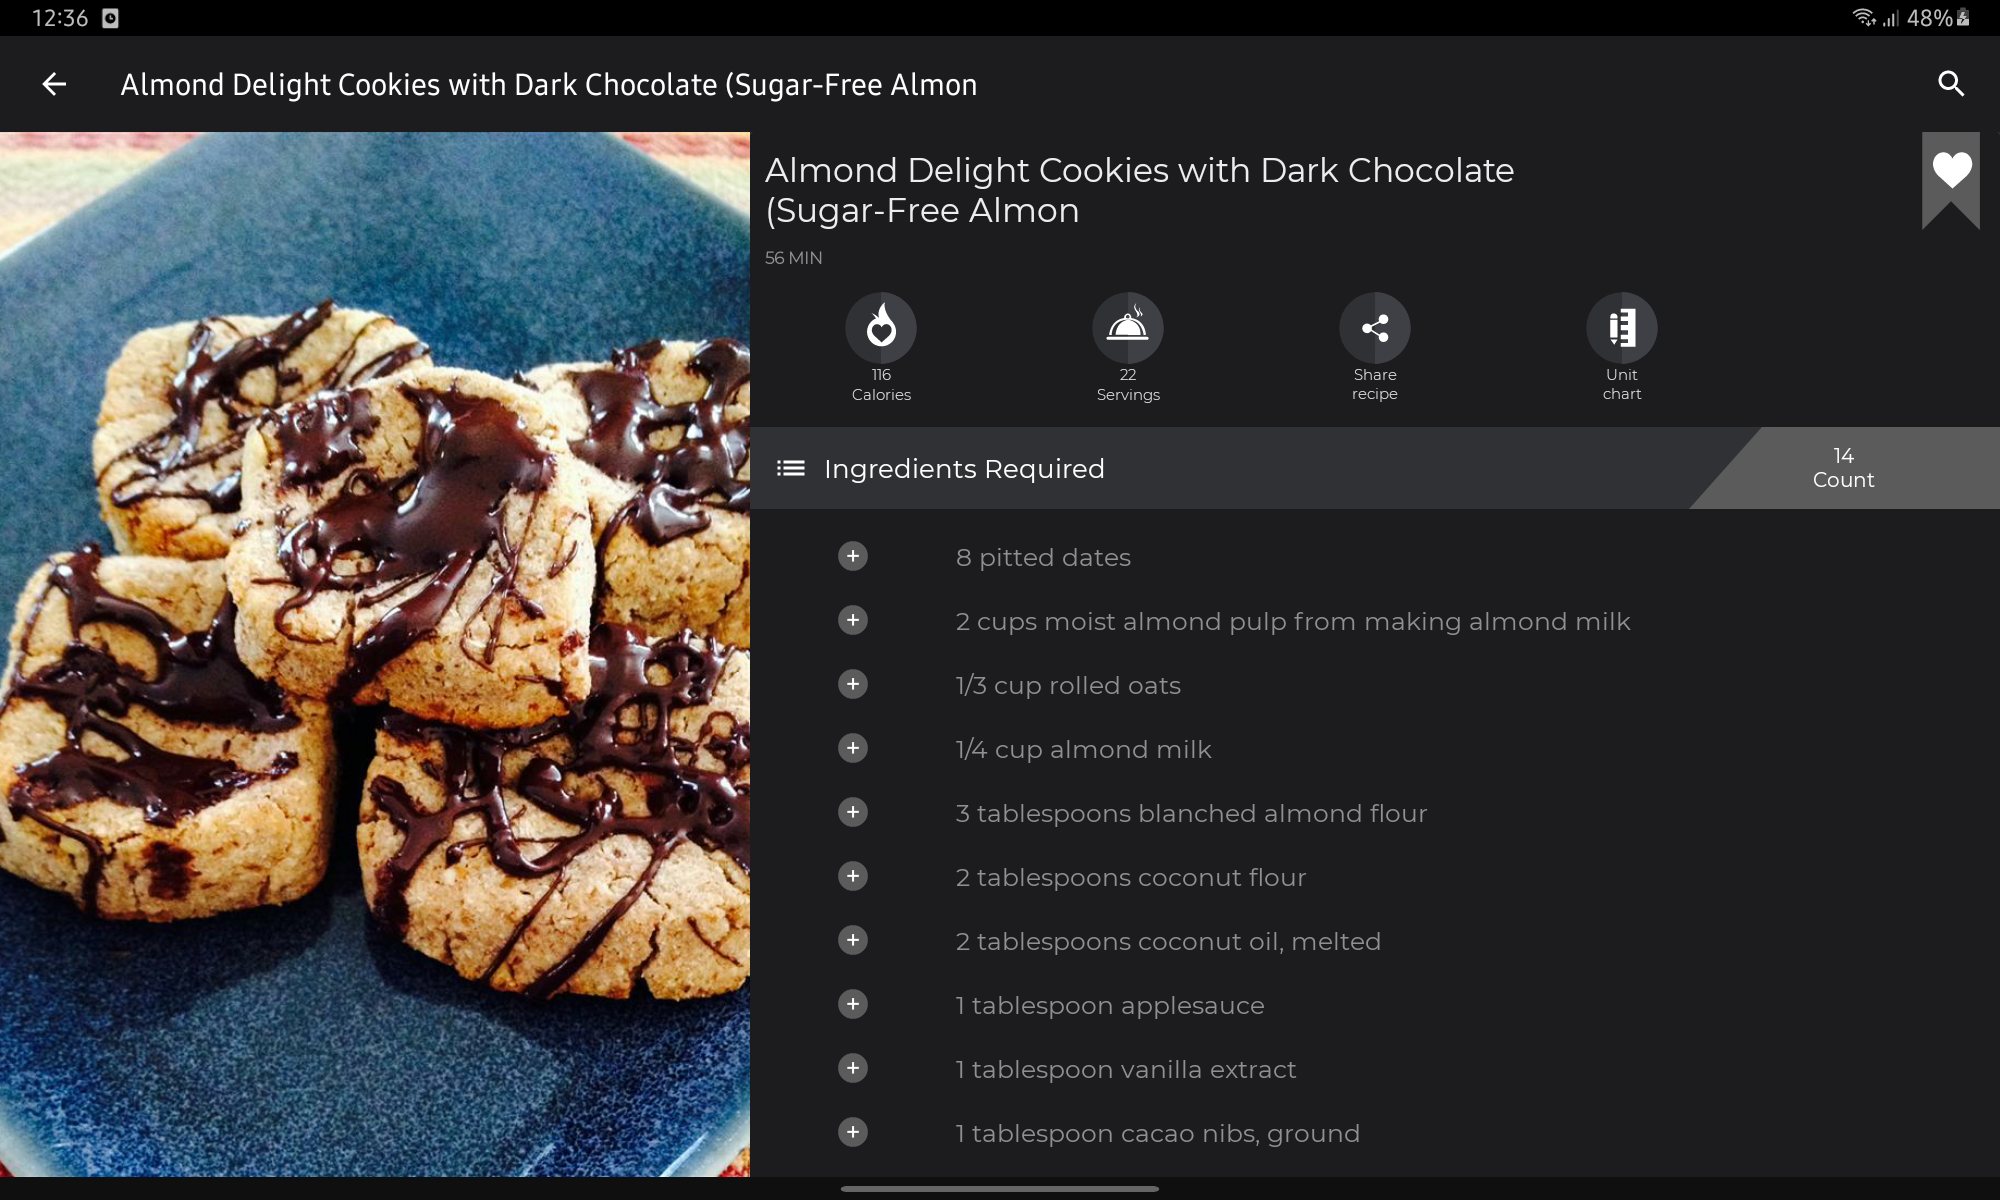Open search with the magnifier icon
Viewport: 2000px width, 1200px height.
(1951, 84)
